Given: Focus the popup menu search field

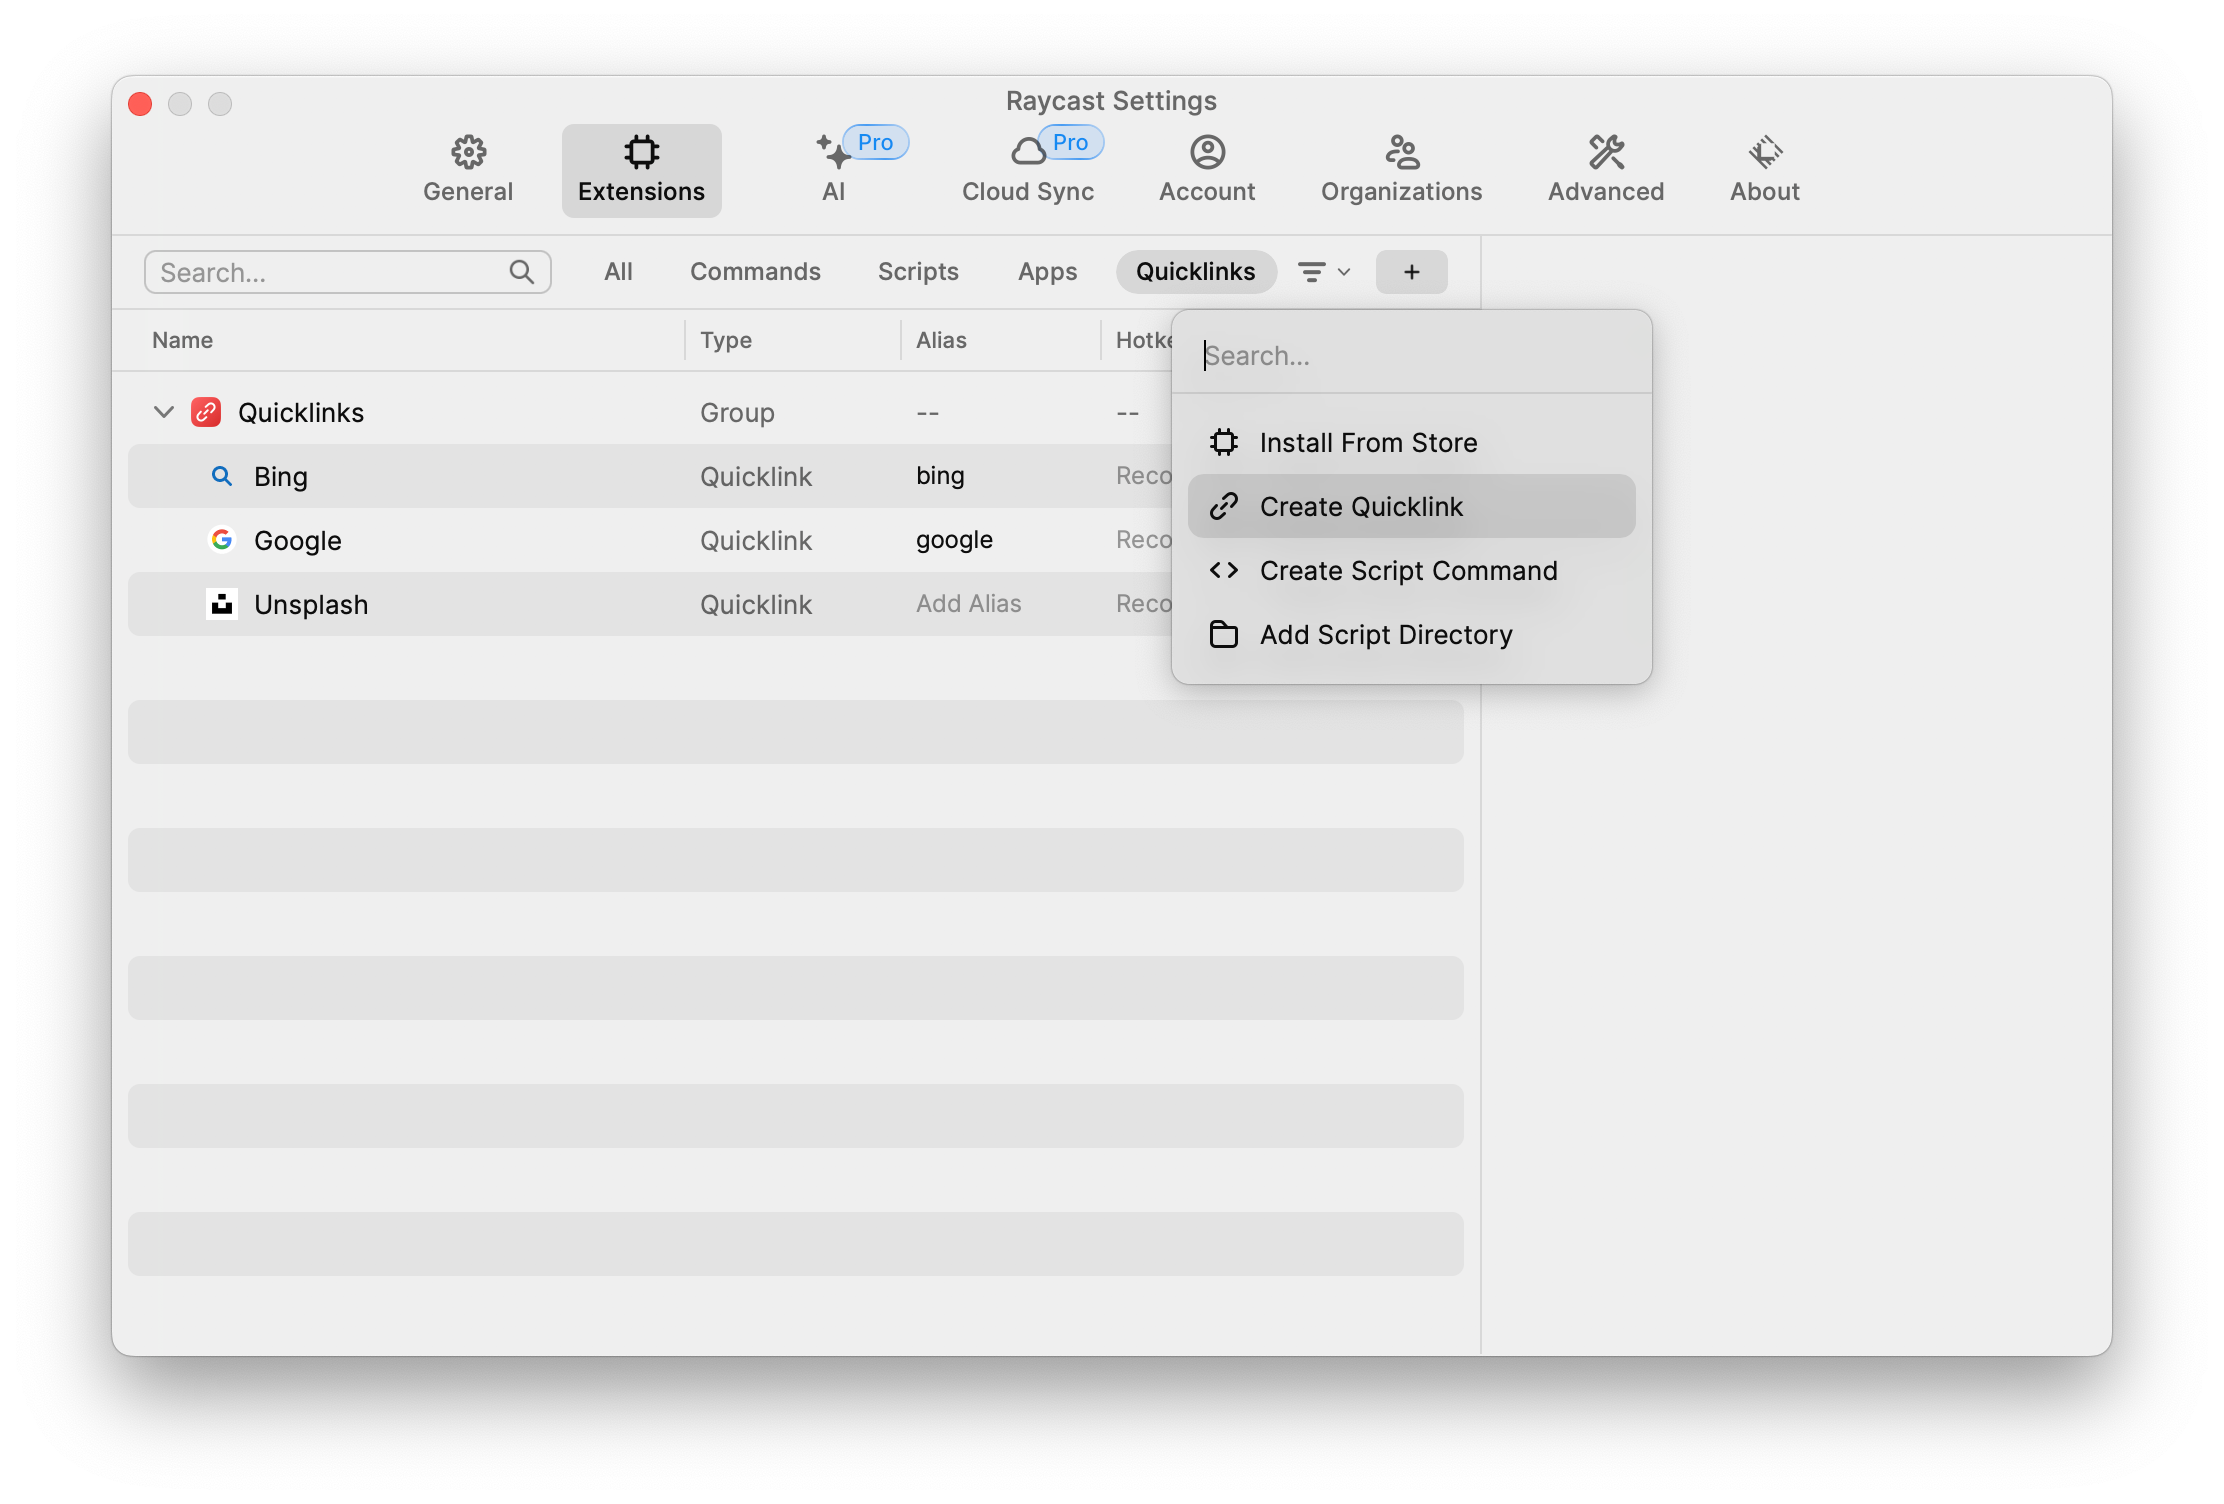Looking at the screenshot, I should 1411,356.
